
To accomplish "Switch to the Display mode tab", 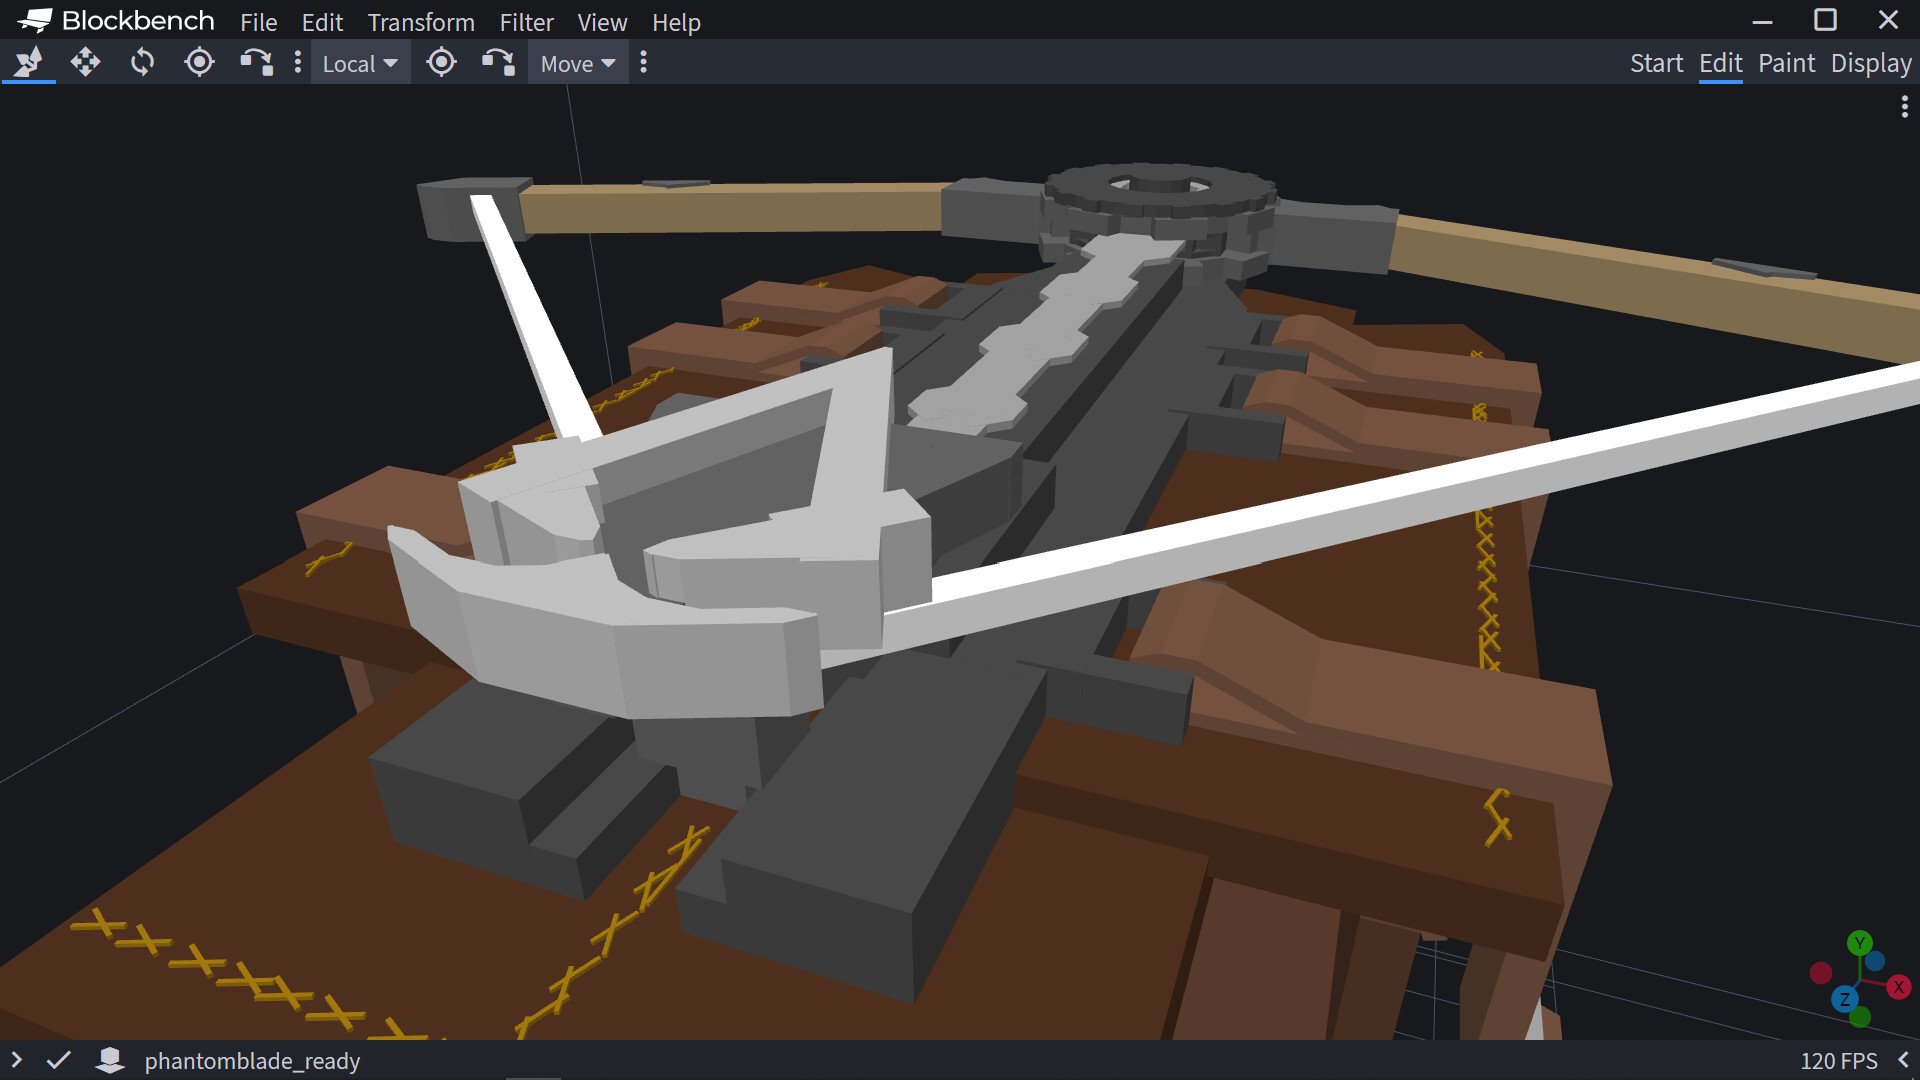I will pos(1871,63).
